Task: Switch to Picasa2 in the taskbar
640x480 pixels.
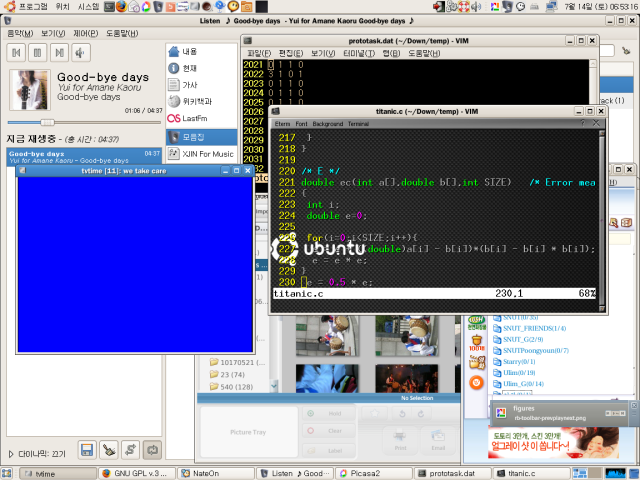Action: point(373,473)
